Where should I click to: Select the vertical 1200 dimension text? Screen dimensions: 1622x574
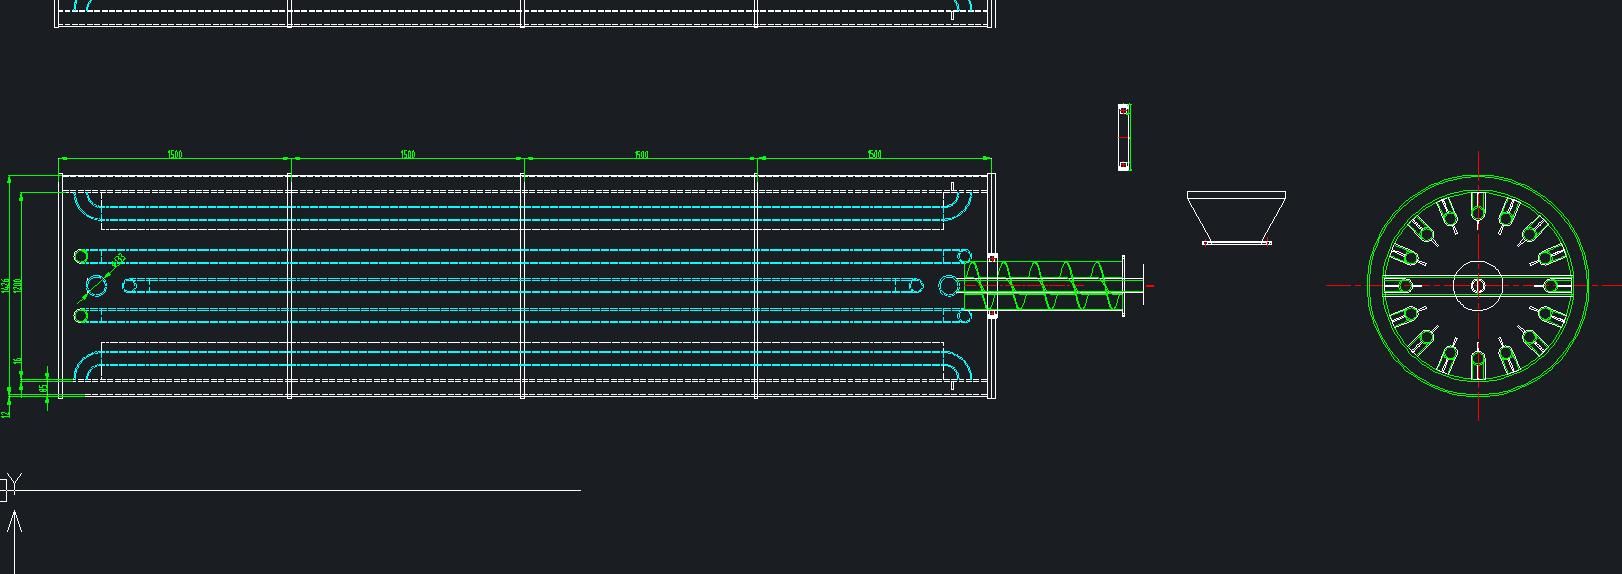[17, 286]
